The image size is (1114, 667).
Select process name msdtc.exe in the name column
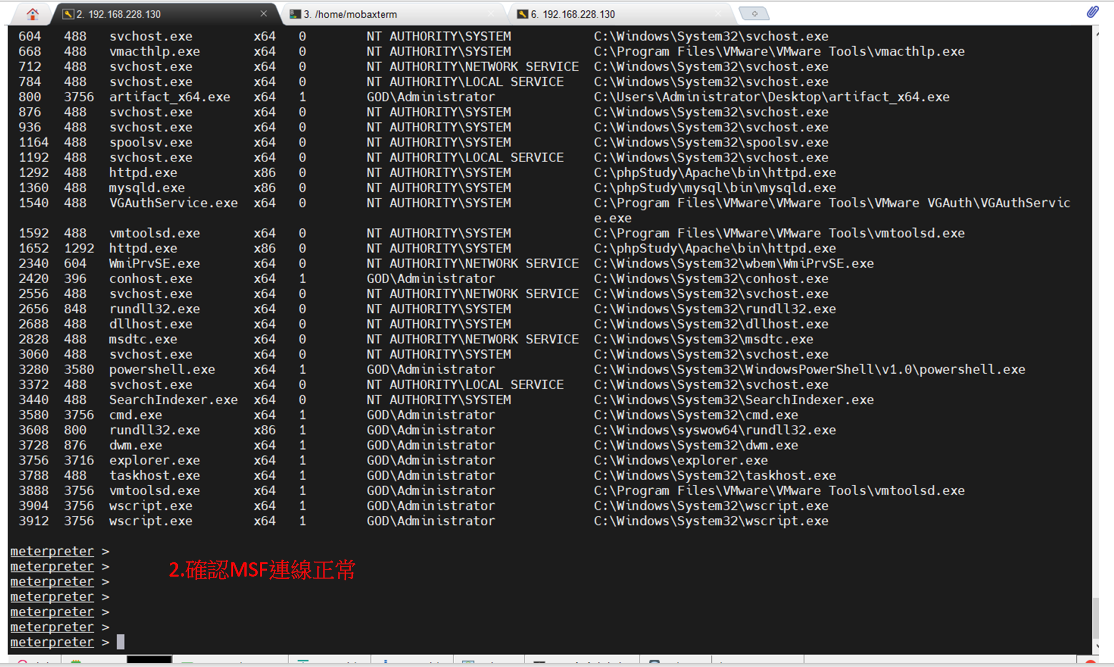click(x=143, y=339)
